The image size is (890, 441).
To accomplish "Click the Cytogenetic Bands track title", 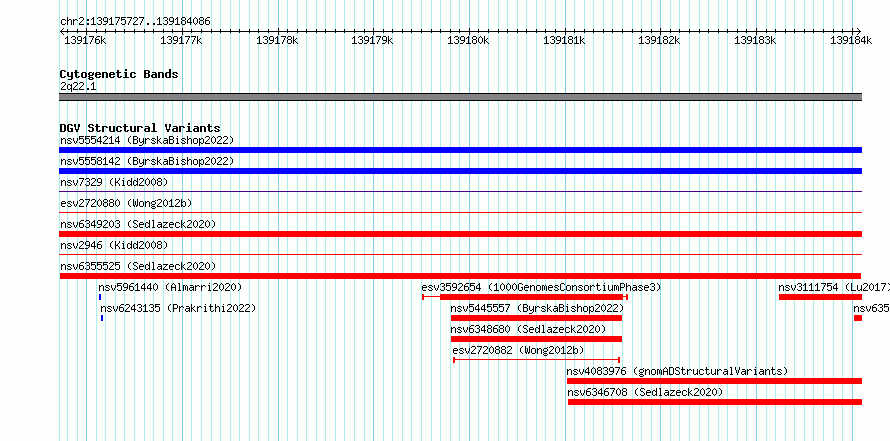I will click(x=119, y=74).
